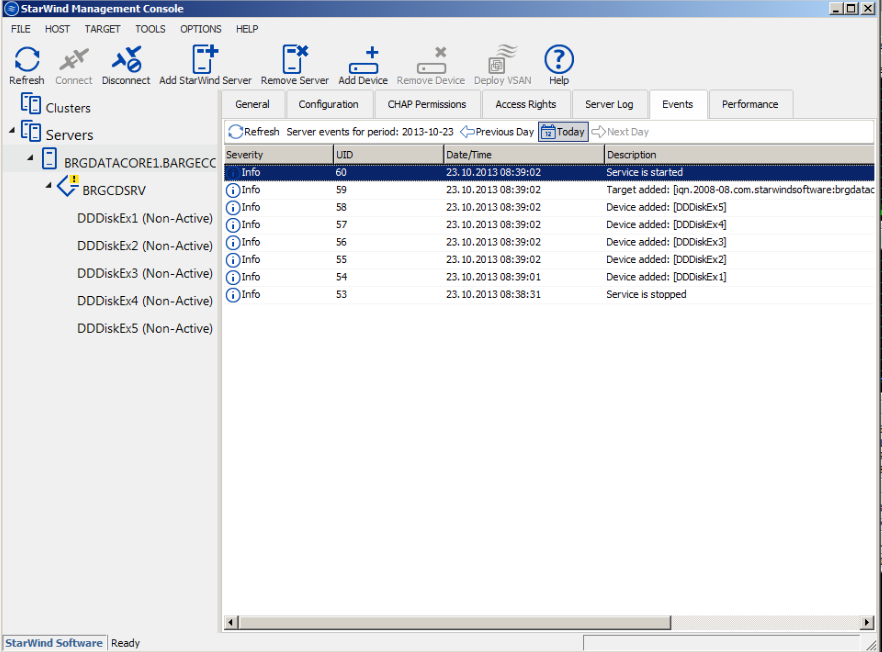Click info icon on UID 56 row
This screenshot has width=882, height=652.
point(232,242)
